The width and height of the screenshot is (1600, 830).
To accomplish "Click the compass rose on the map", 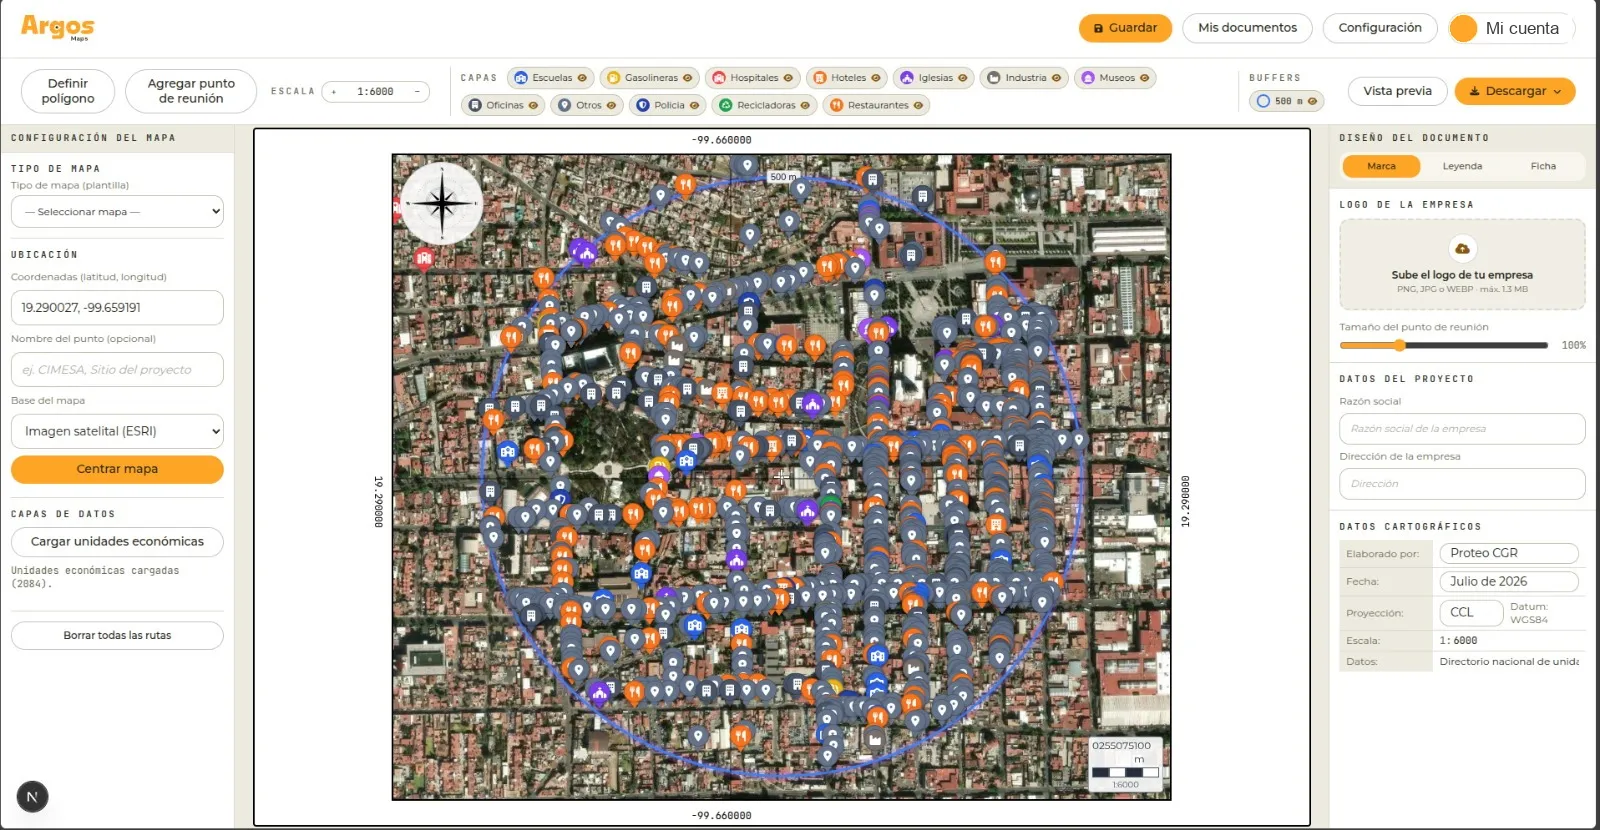I will tap(441, 204).
